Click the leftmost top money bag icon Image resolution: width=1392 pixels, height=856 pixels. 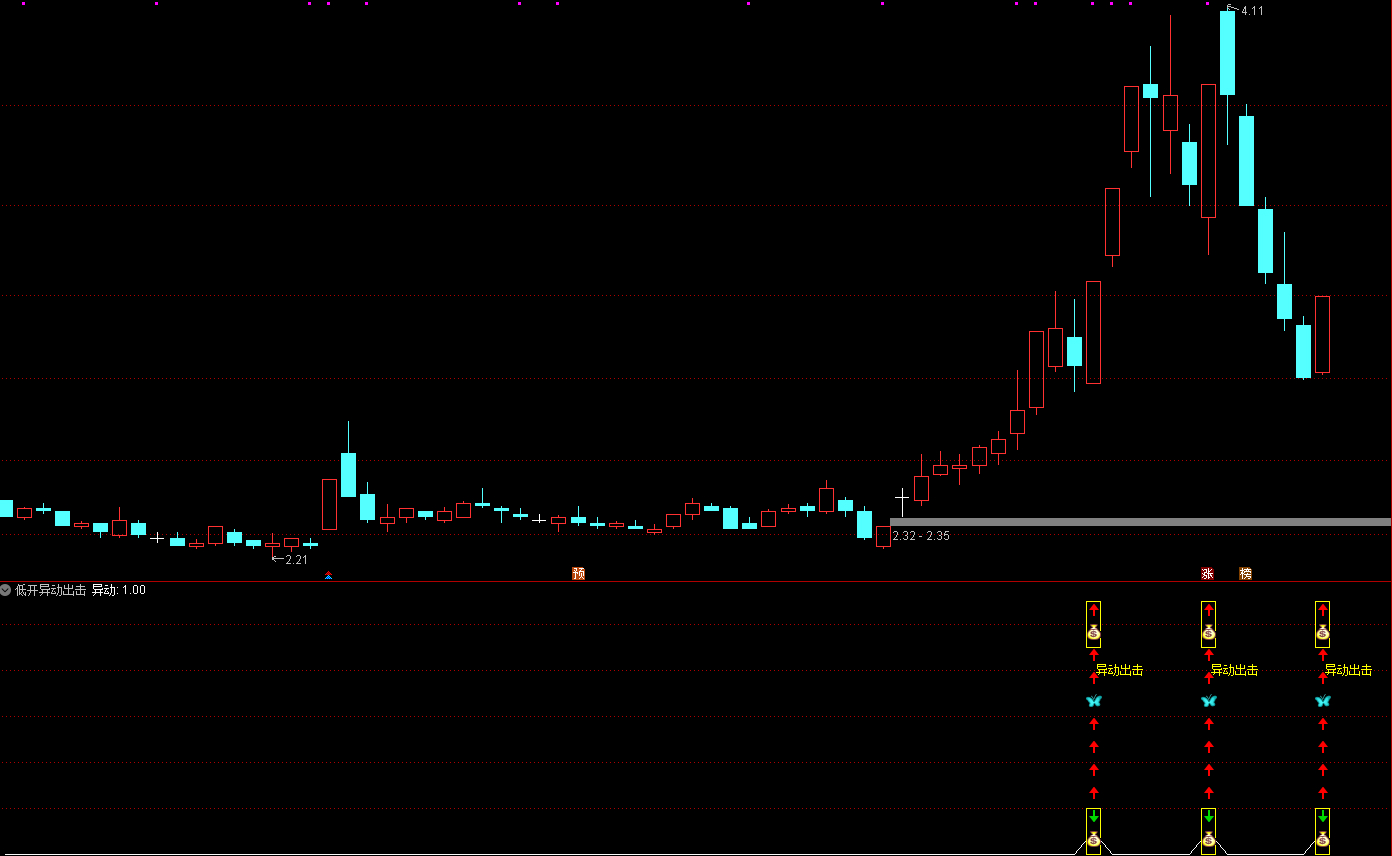coord(1094,633)
